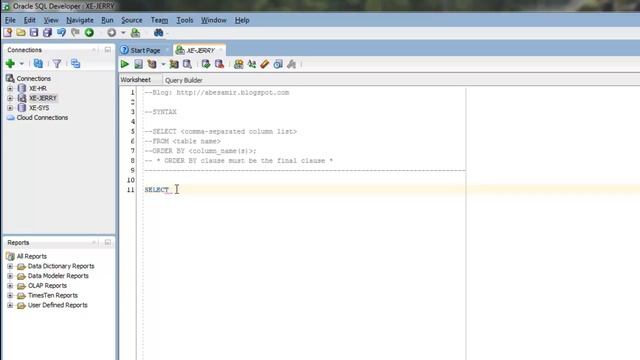Open the Window menu
This screenshot has width=640, height=360.
213,20
